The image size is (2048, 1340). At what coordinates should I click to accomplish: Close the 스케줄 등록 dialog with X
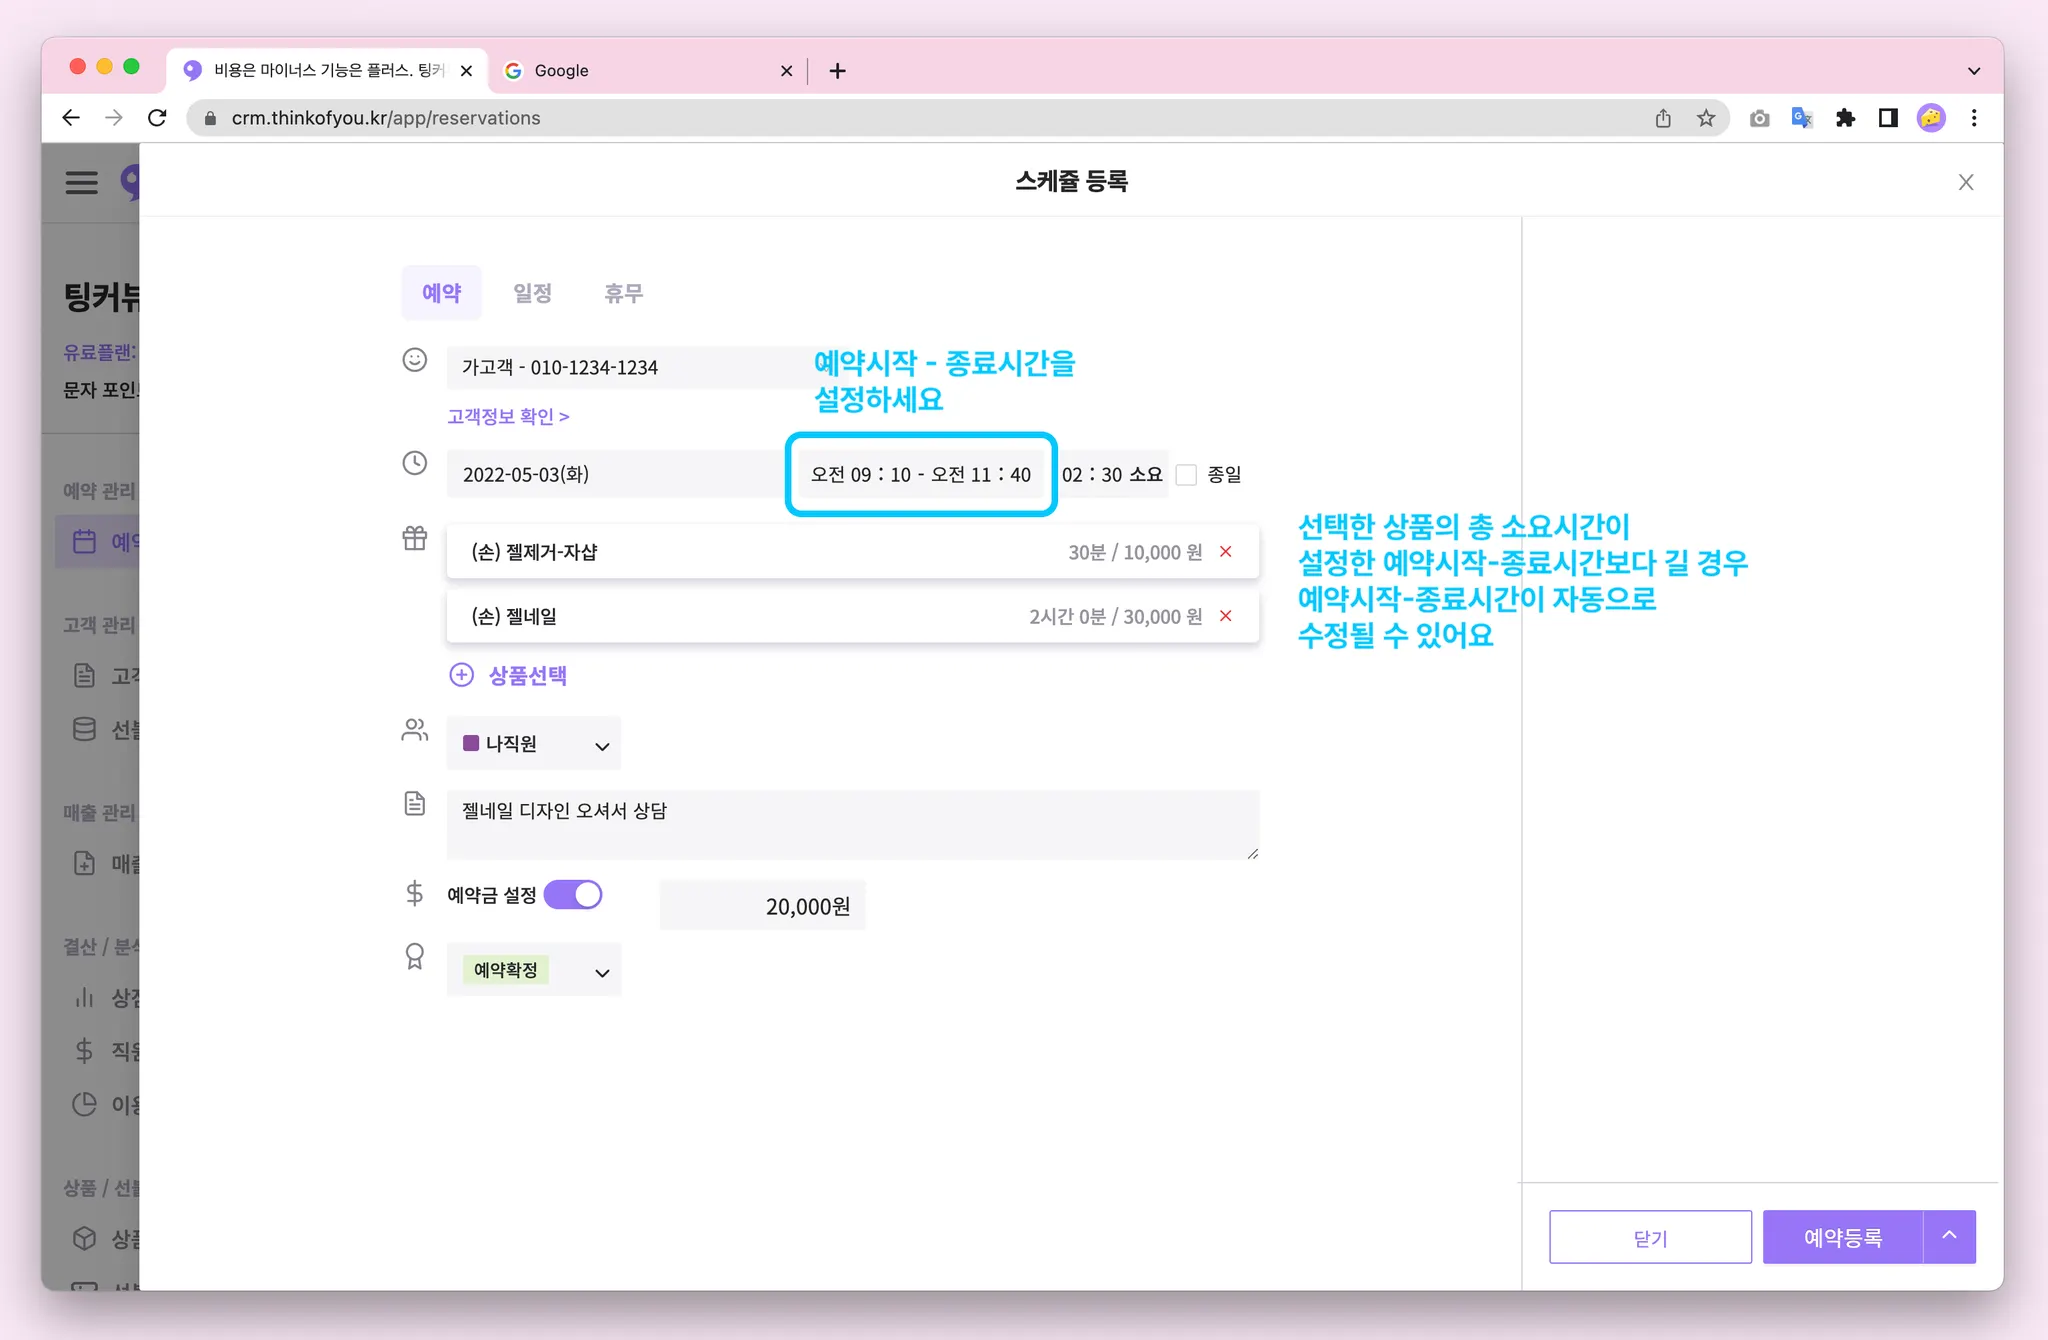pyautogui.click(x=1965, y=182)
